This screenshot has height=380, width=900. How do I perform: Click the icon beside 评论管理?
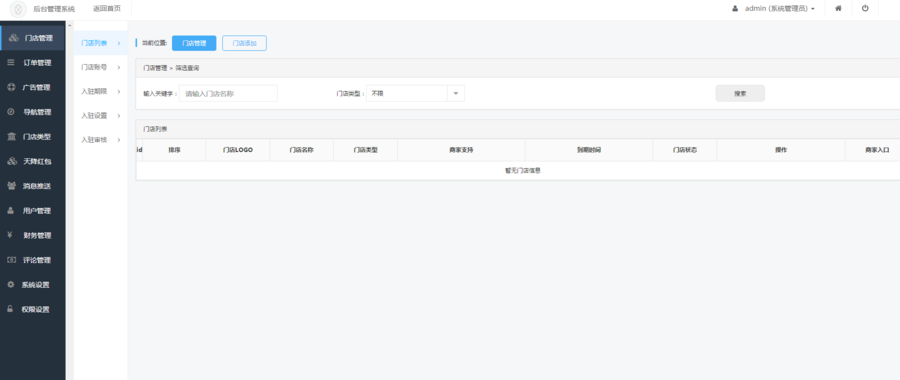pos(11,259)
